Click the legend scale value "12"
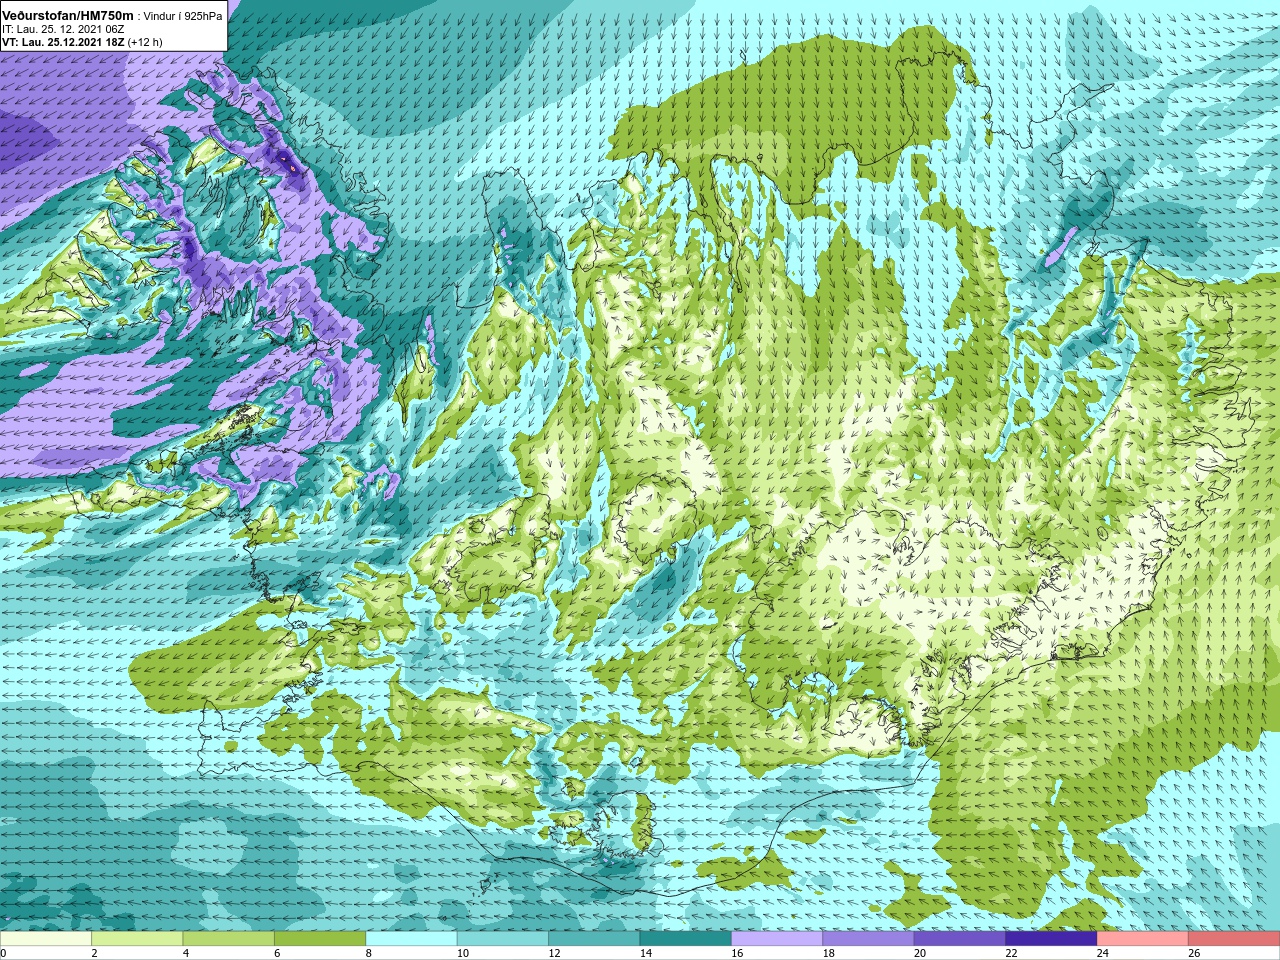1280x960 pixels. pos(554,953)
